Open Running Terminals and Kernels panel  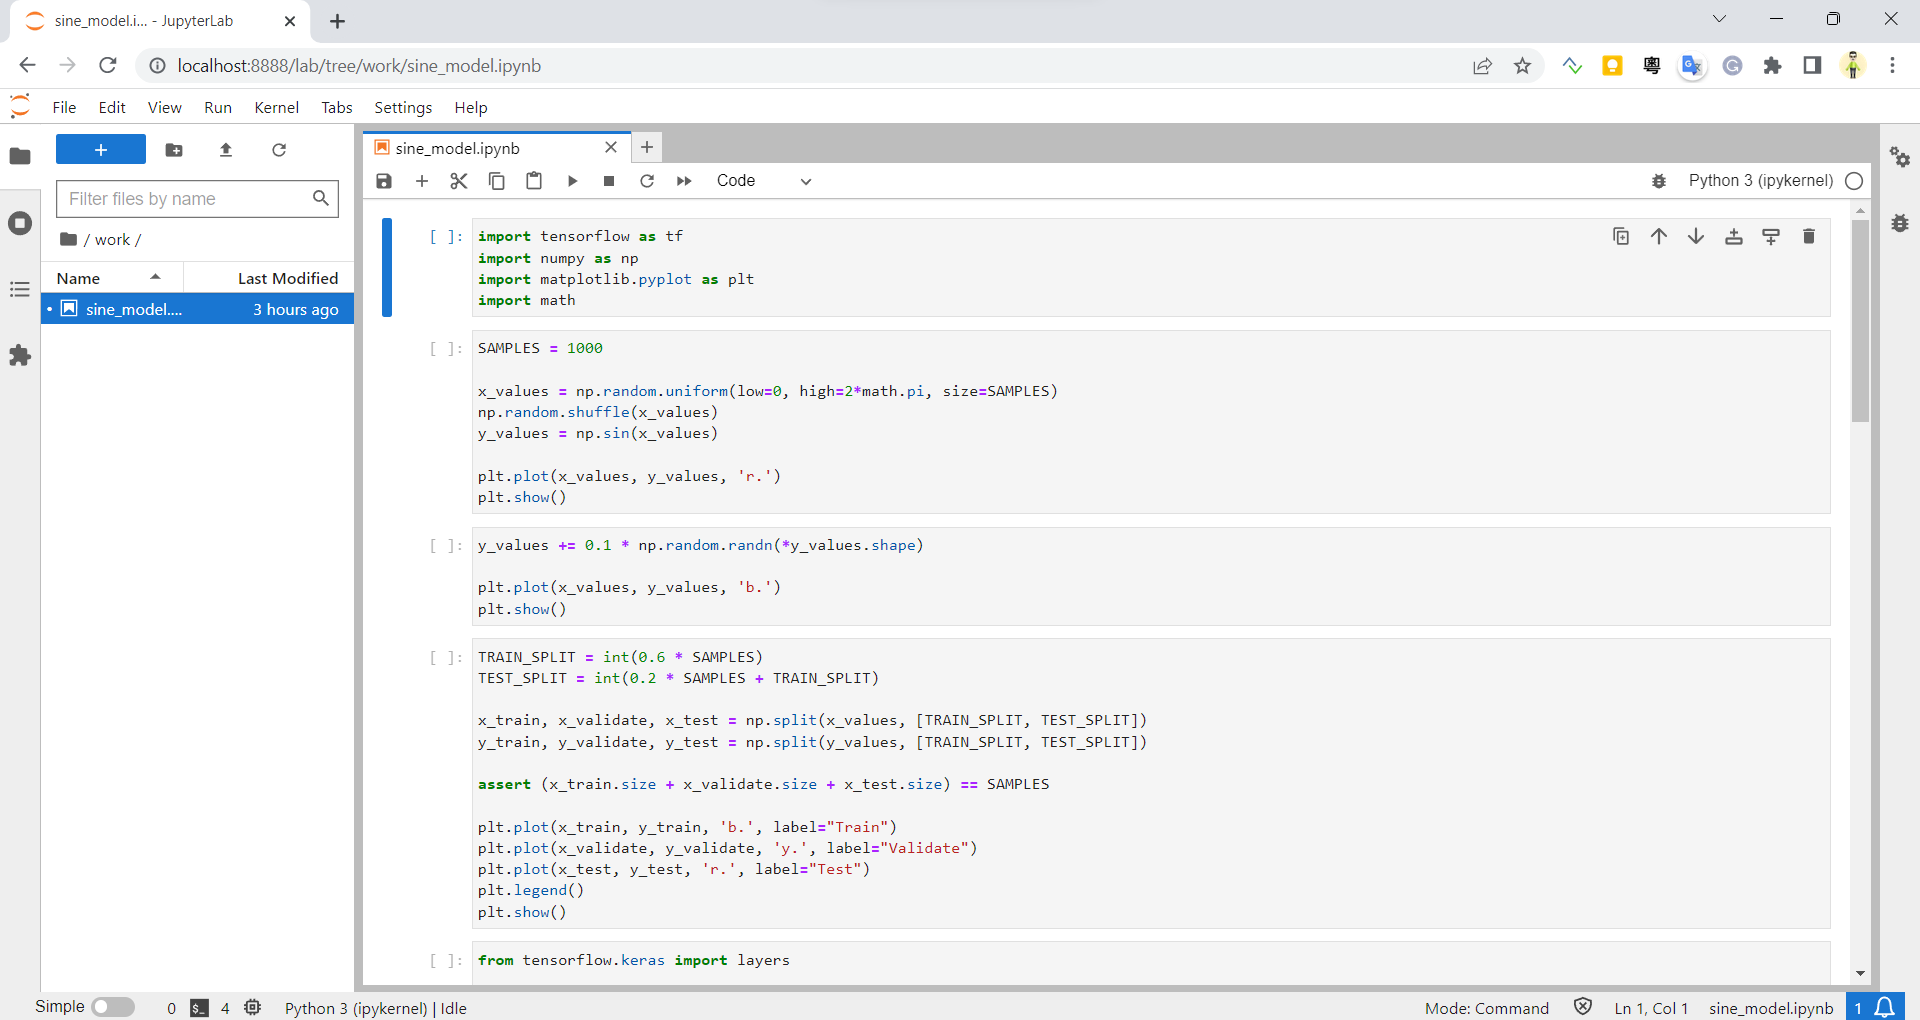(20, 223)
